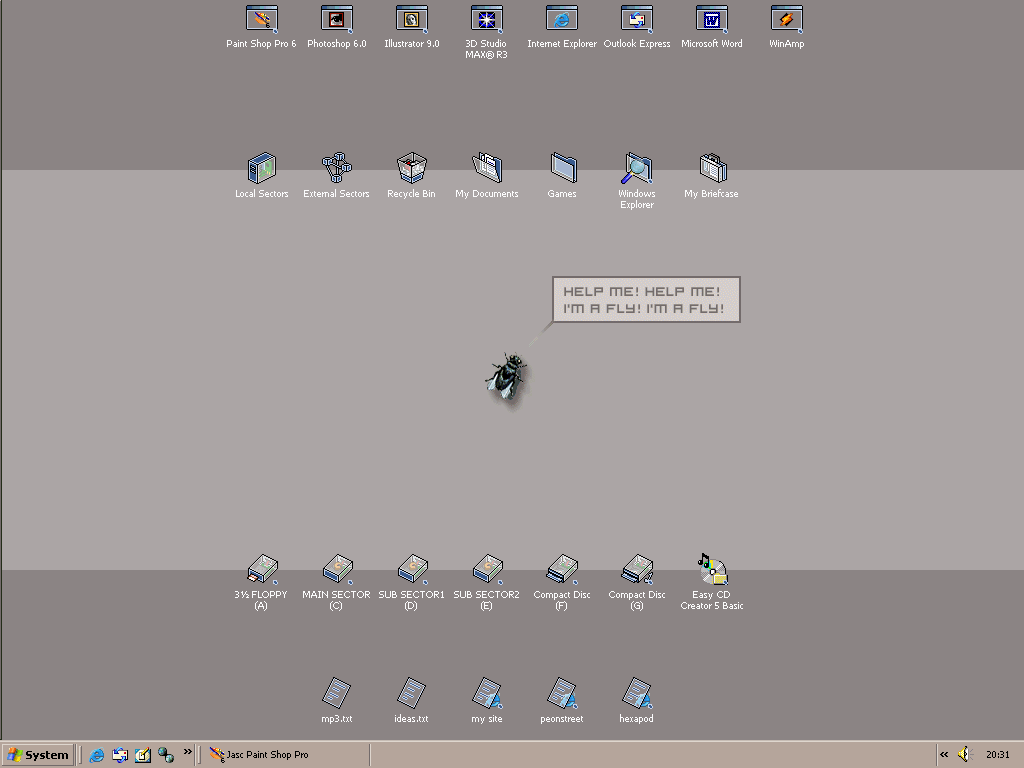This screenshot has width=1024, height=768.
Task: Expand the system tray hidden icons arrow
Action: coord(944,755)
